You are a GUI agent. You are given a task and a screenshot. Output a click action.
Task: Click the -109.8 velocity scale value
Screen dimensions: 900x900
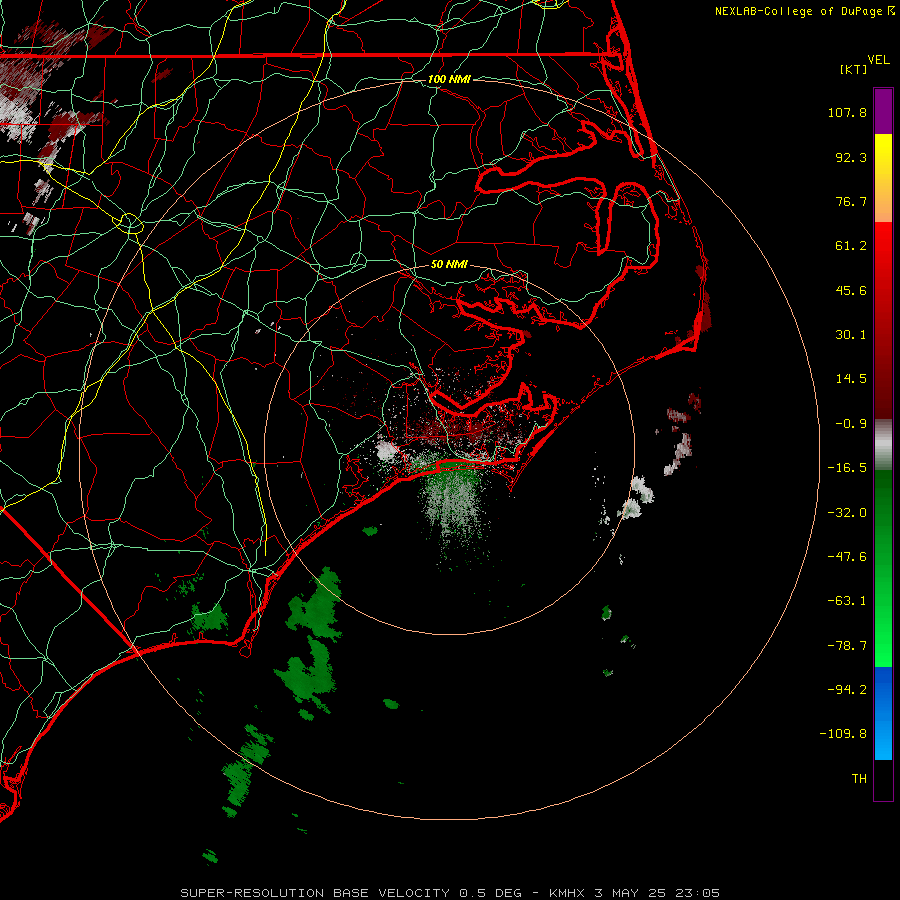click(844, 734)
